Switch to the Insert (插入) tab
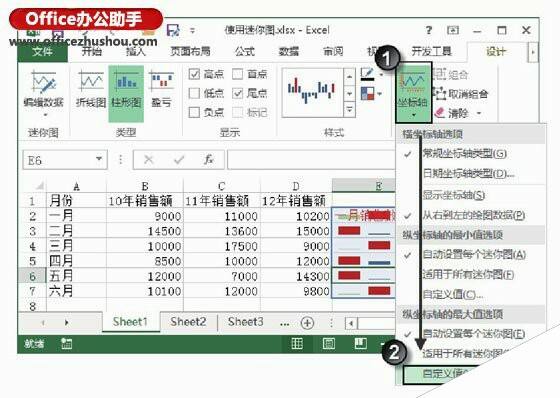The image size is (560, 398). 136,51
